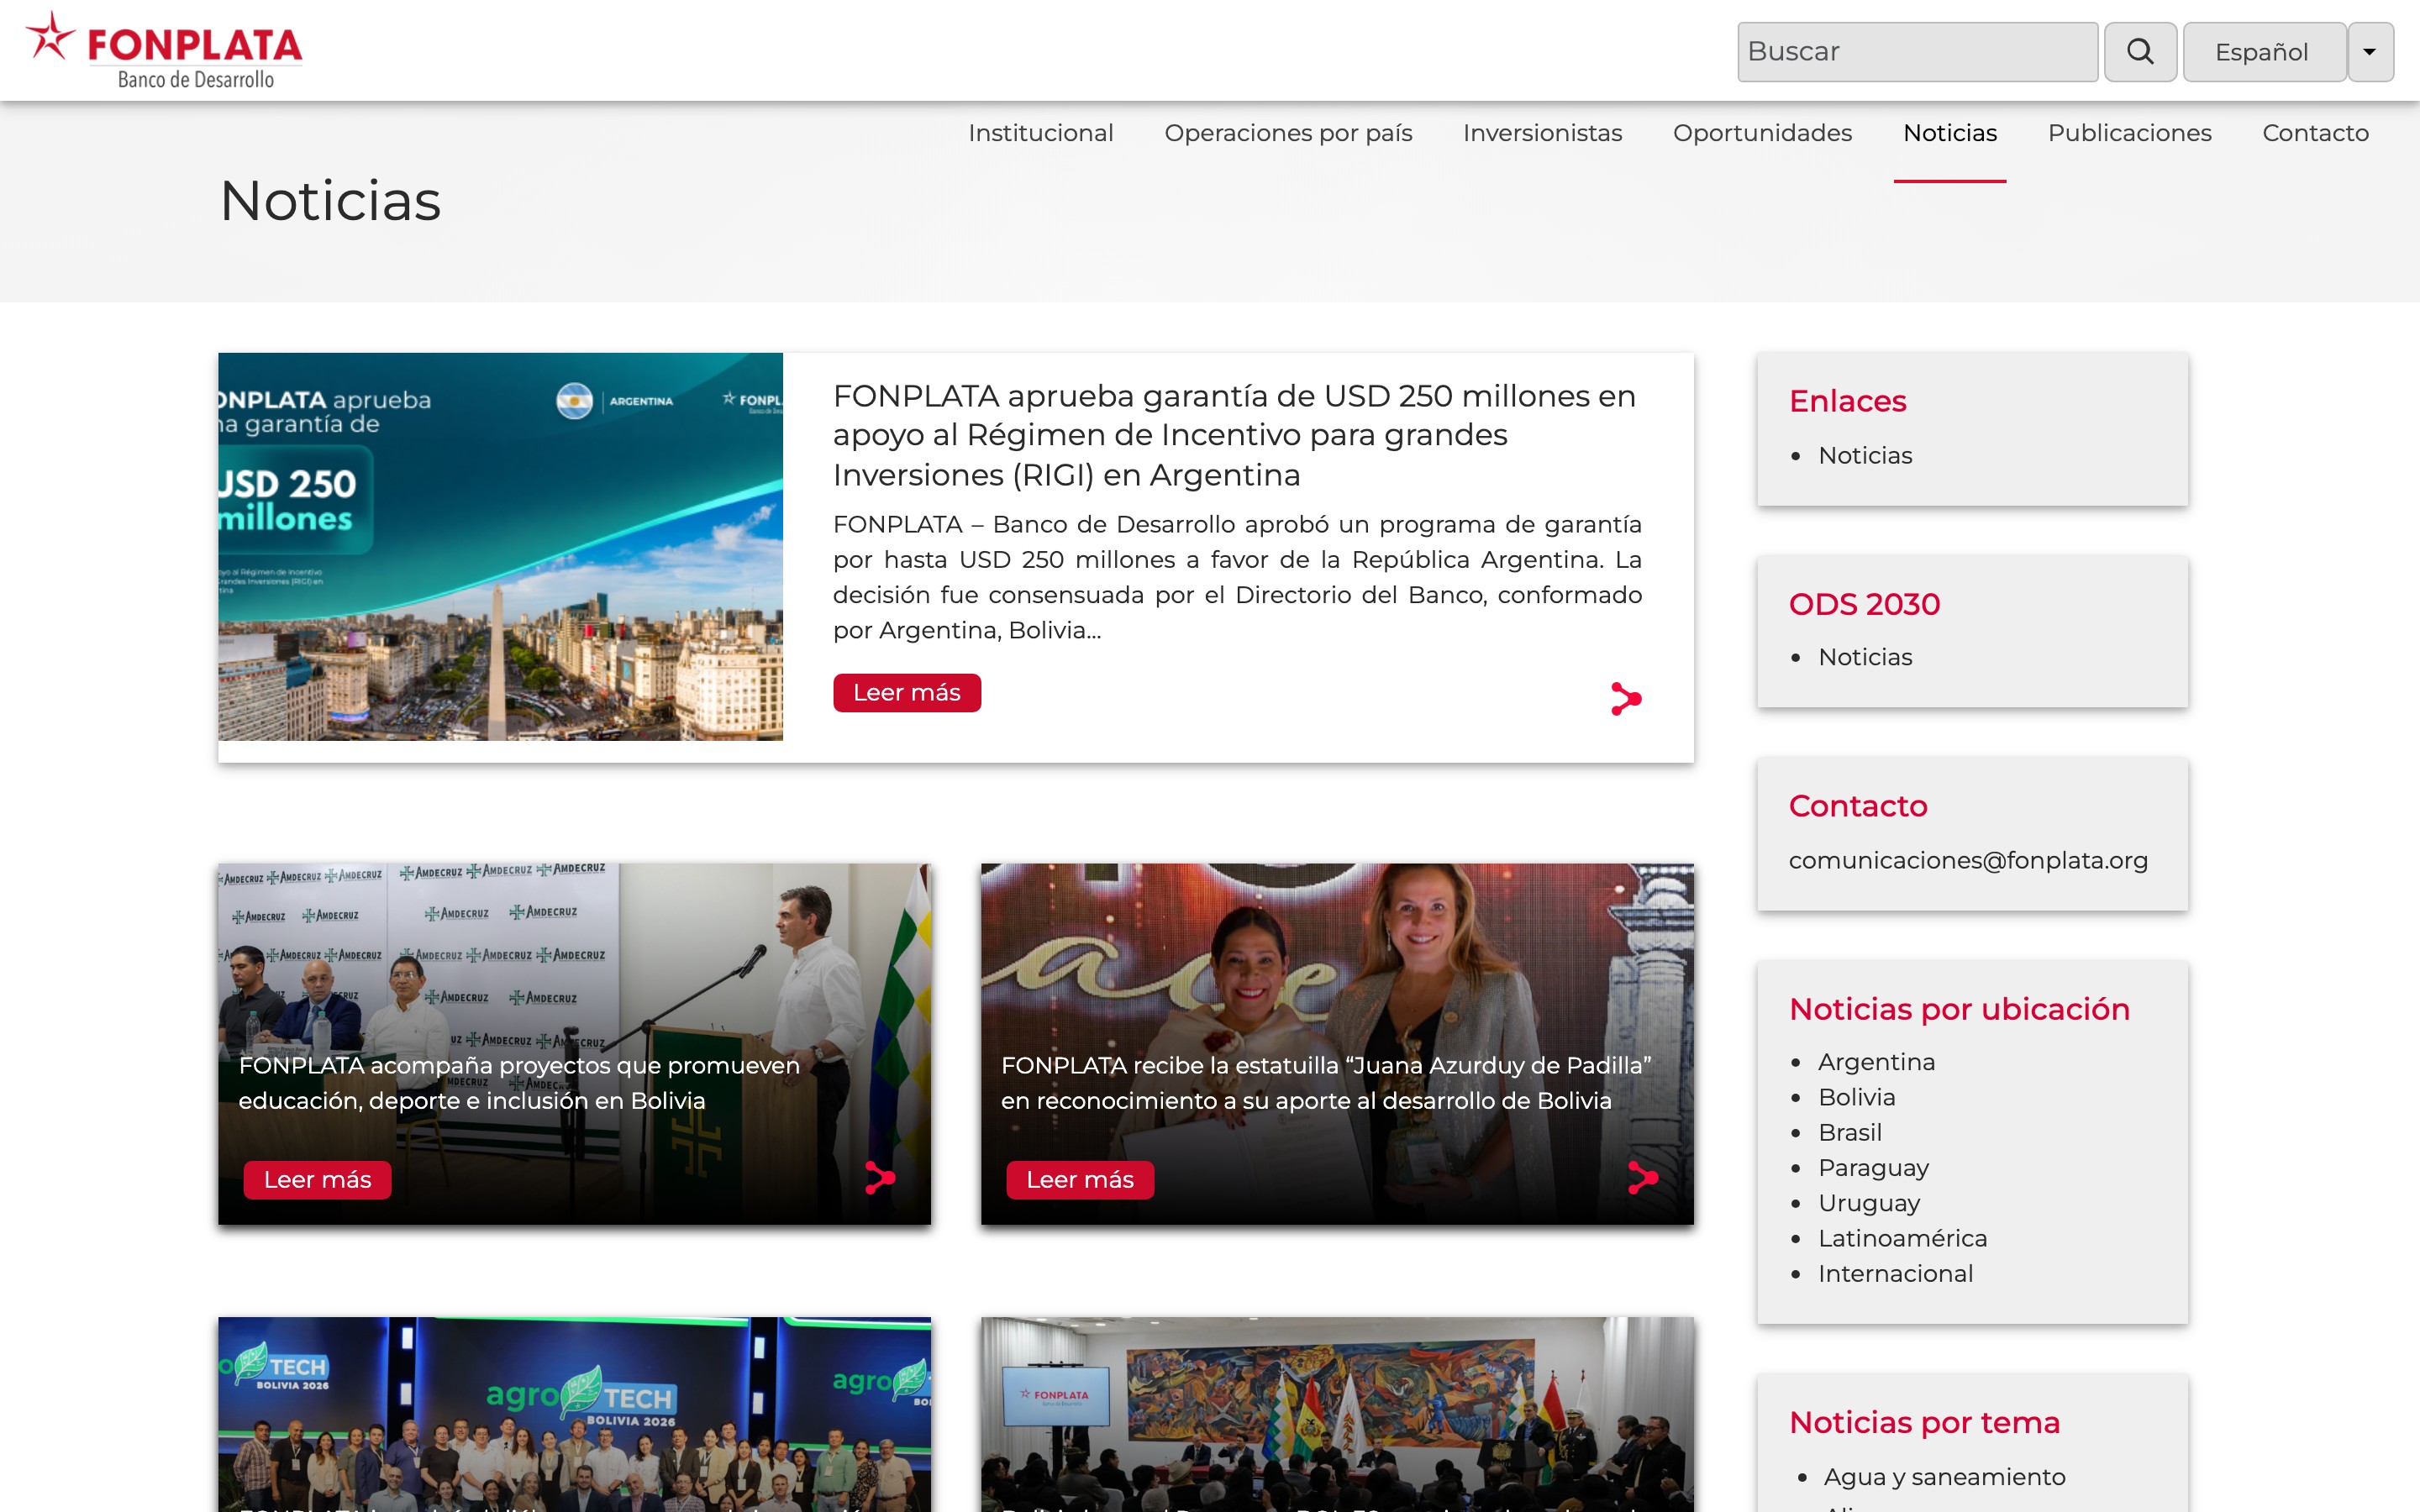Click the magnifier search button

[2140, 52]
